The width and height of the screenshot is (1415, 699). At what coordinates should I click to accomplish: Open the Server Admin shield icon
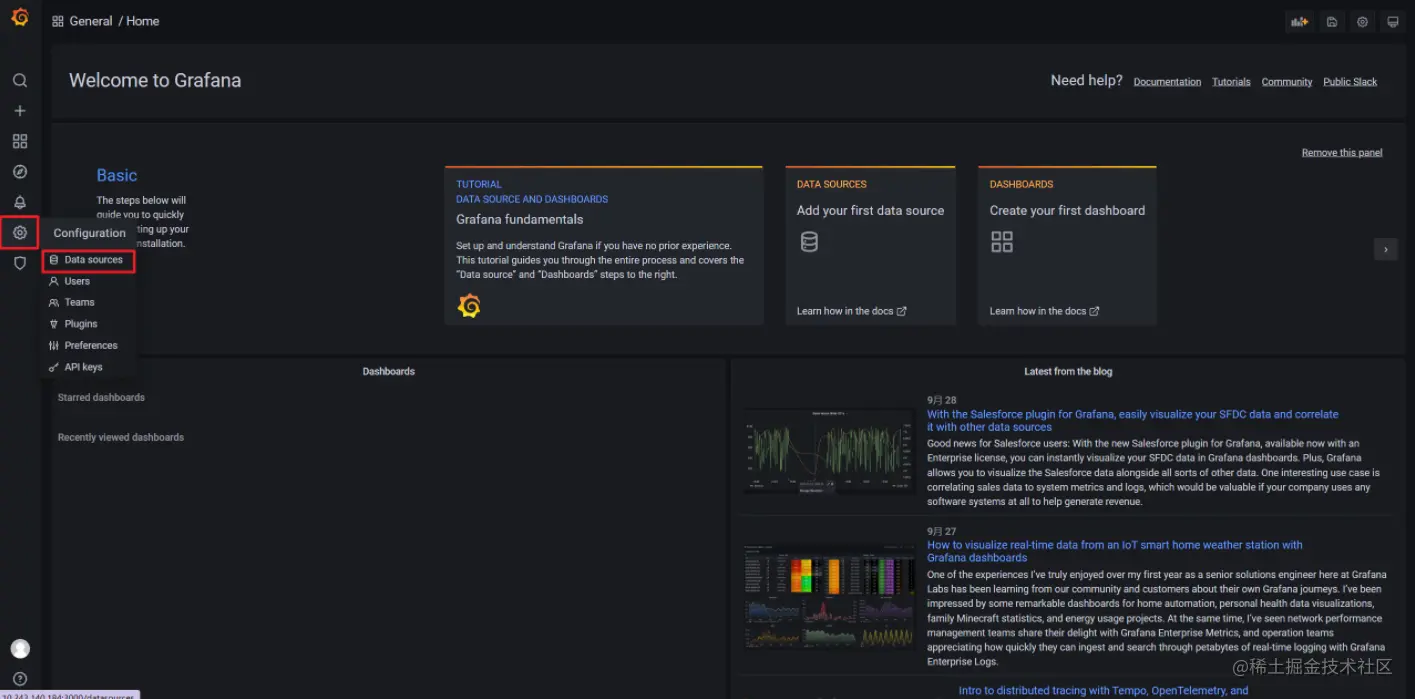tap(20, 263)
